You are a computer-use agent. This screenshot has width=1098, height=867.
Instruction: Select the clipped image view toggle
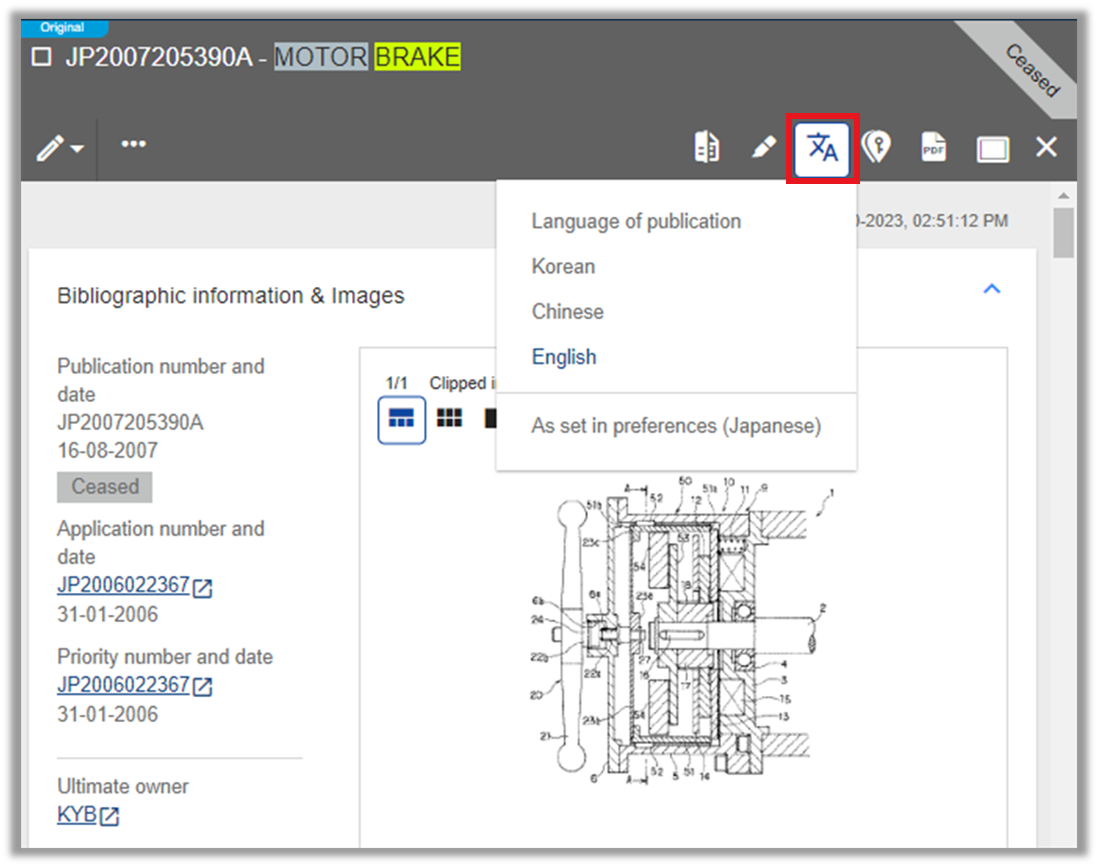coord(401,418)
